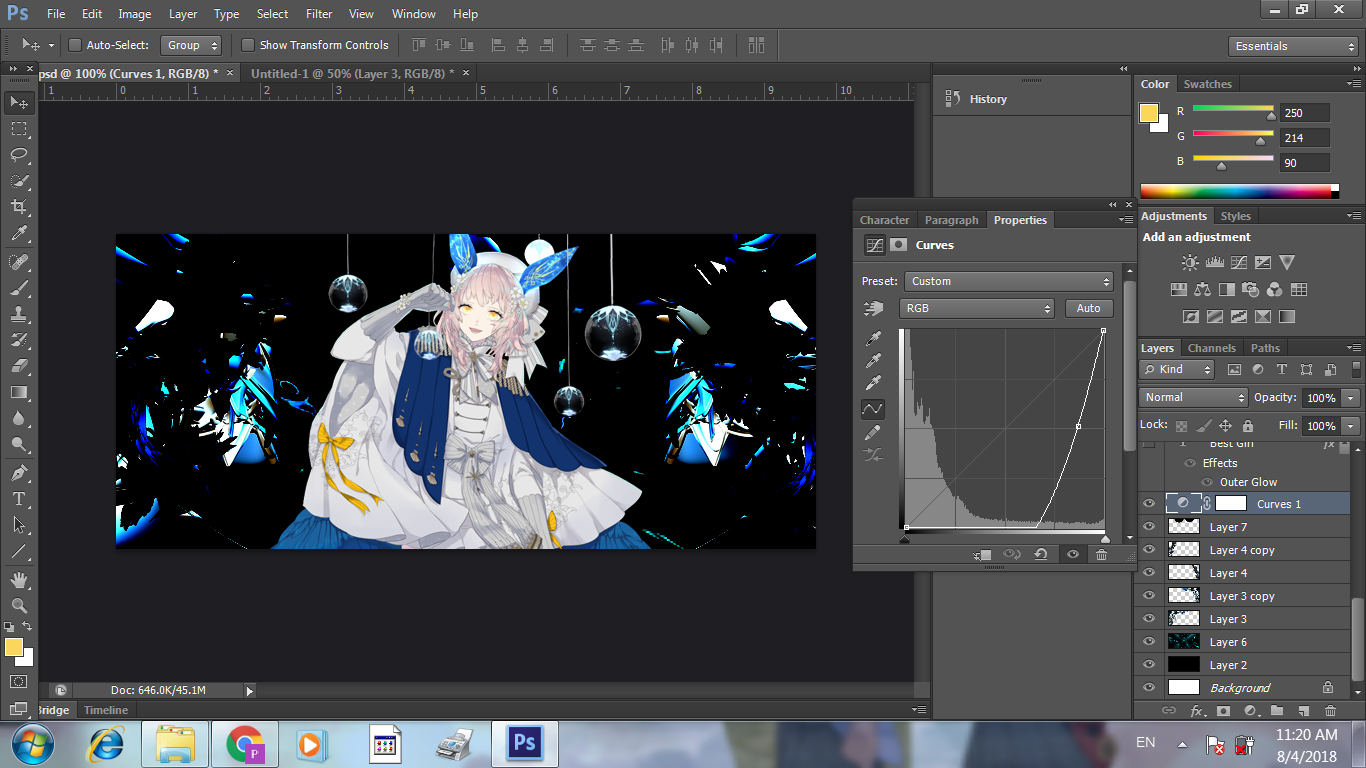Screen dimensions: 1366x768
Task: Select the Hand tool
Action: click(x=19, y=579)
